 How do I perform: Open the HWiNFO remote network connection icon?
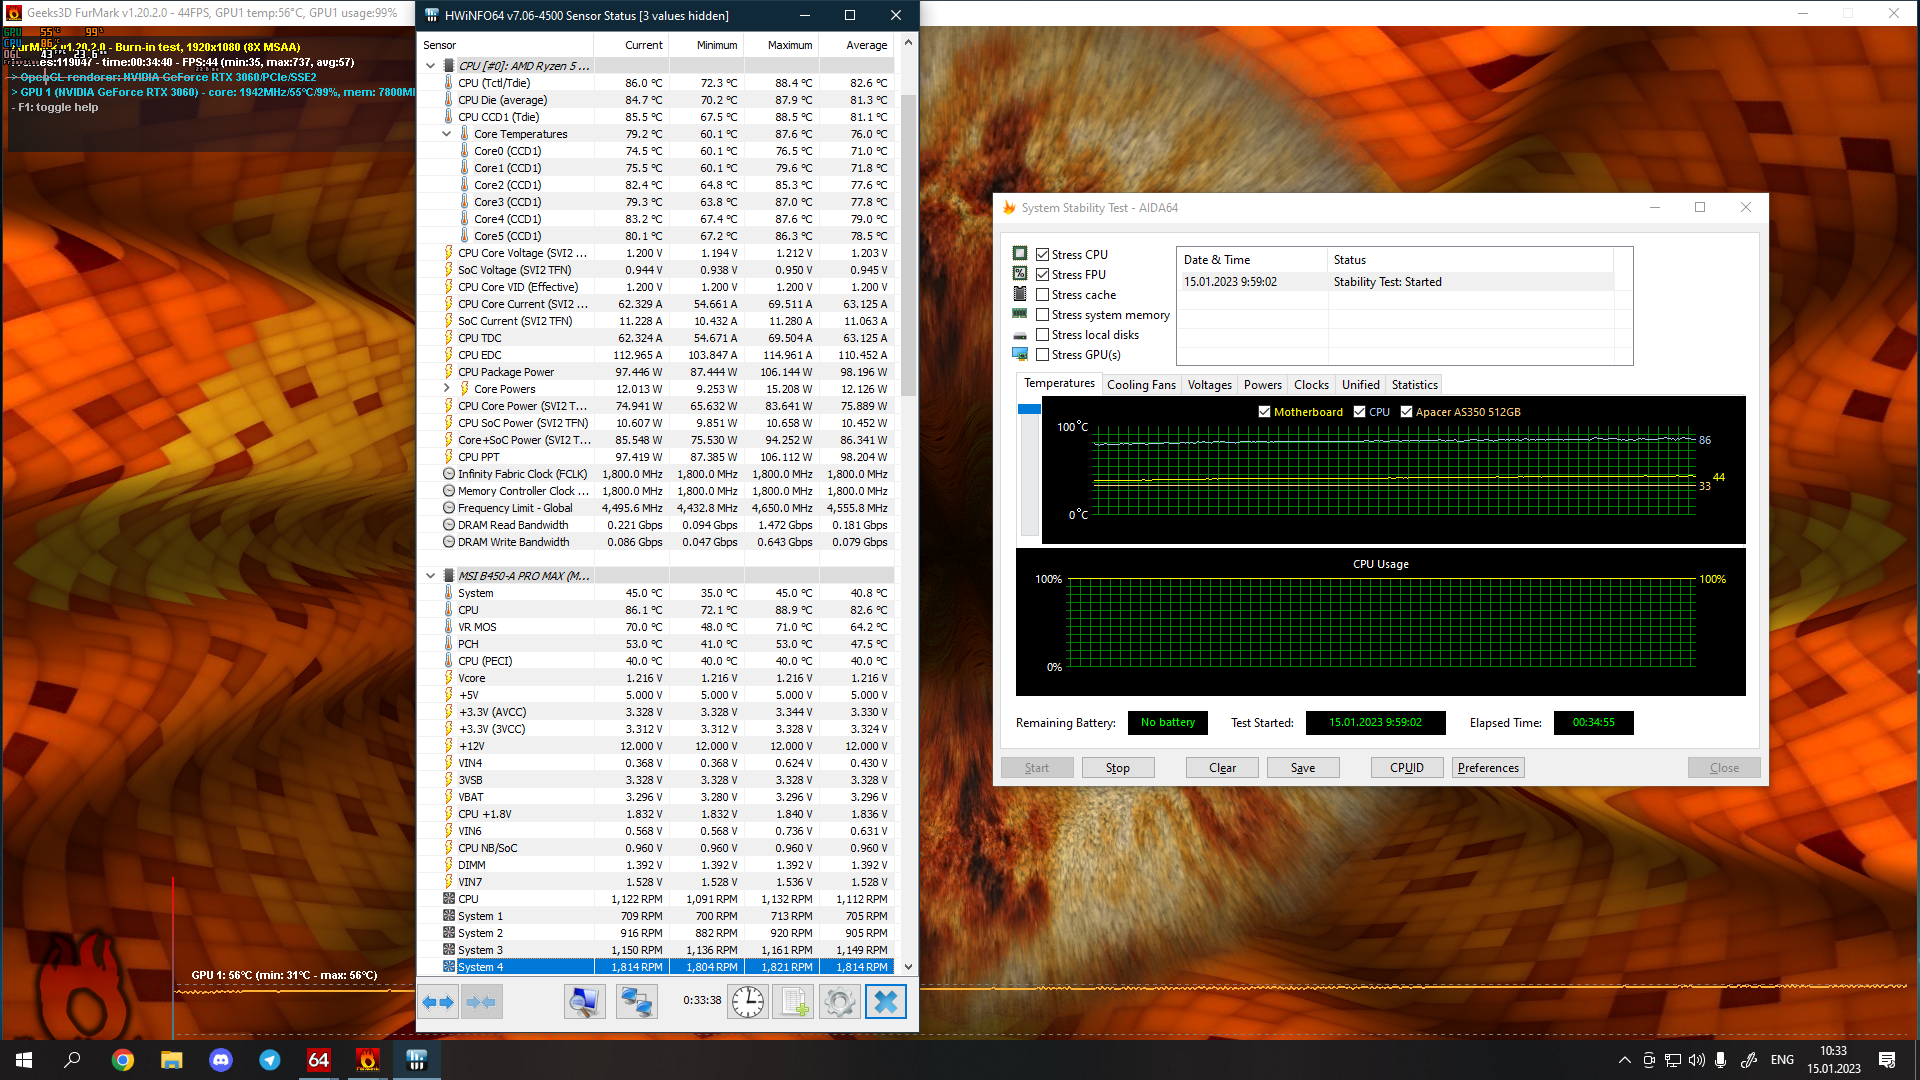click(x=636, y=1002)
